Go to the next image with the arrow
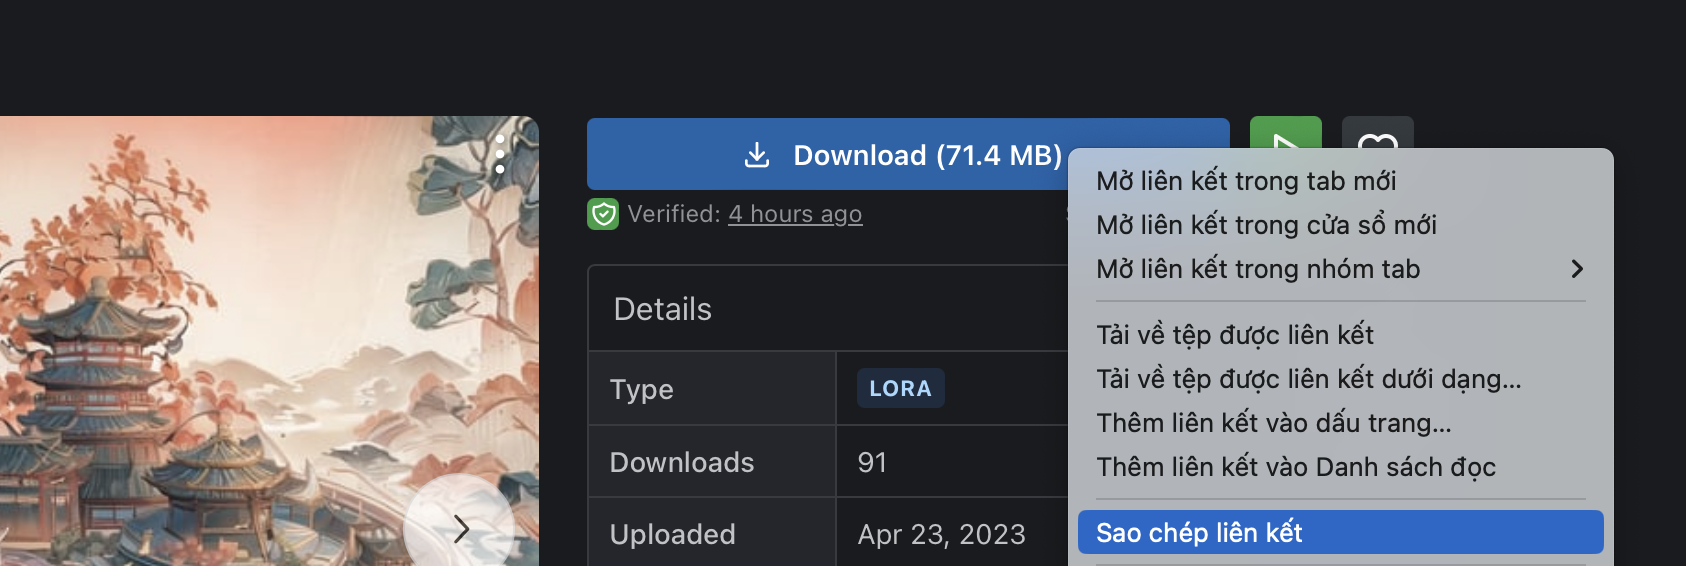The height and width of the screenshot is (566, 1686). pos(460,528)
